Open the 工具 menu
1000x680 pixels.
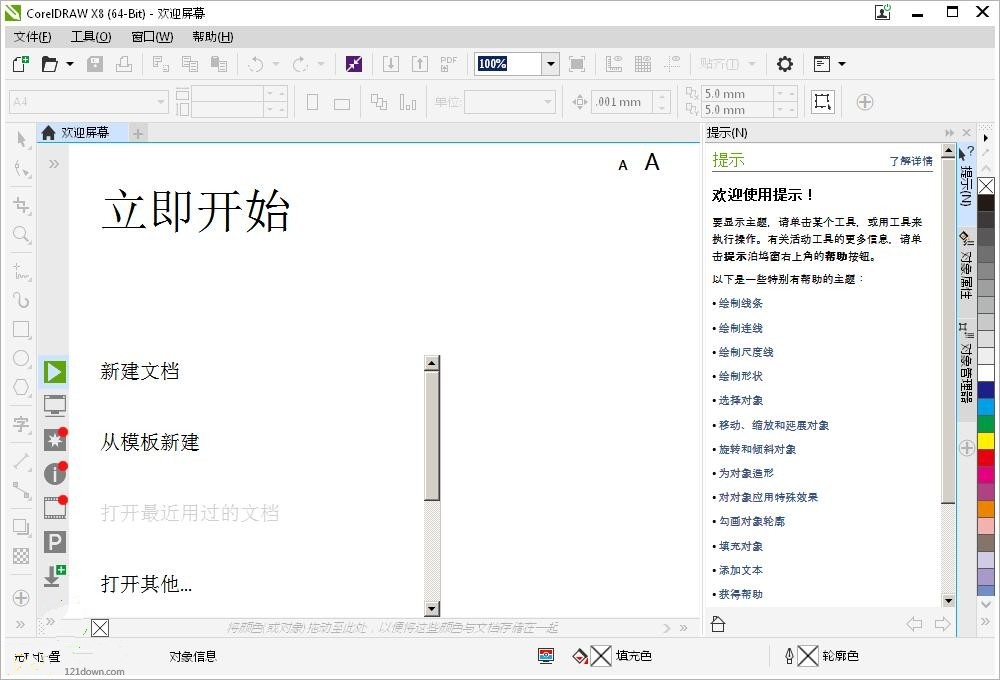[91, 37]
